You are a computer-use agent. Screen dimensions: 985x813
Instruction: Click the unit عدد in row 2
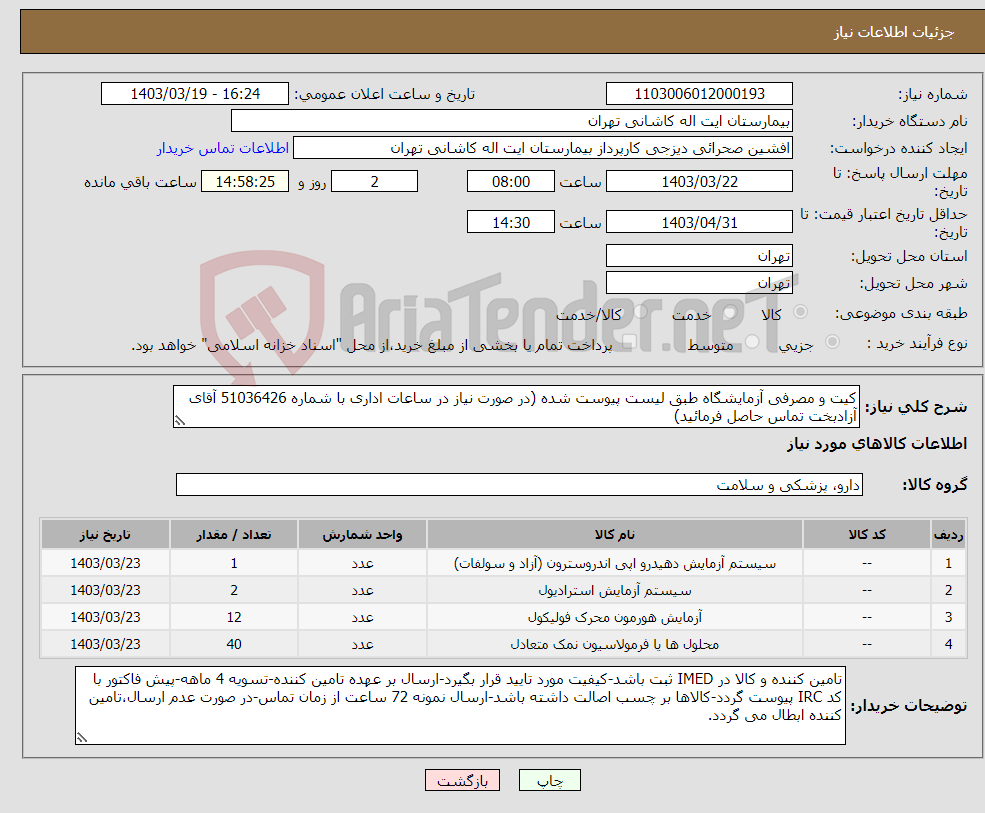[362, 591]
